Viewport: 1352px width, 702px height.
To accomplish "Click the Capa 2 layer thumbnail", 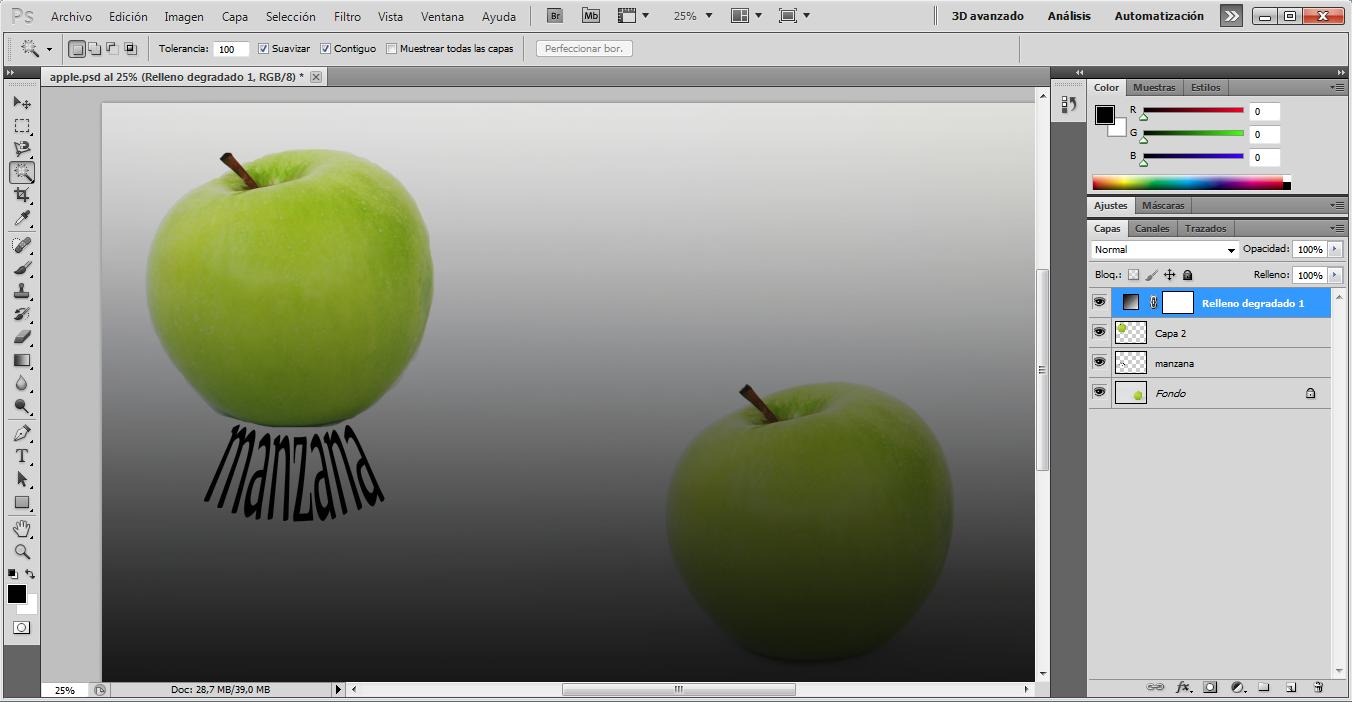I will coord(1129,332).
